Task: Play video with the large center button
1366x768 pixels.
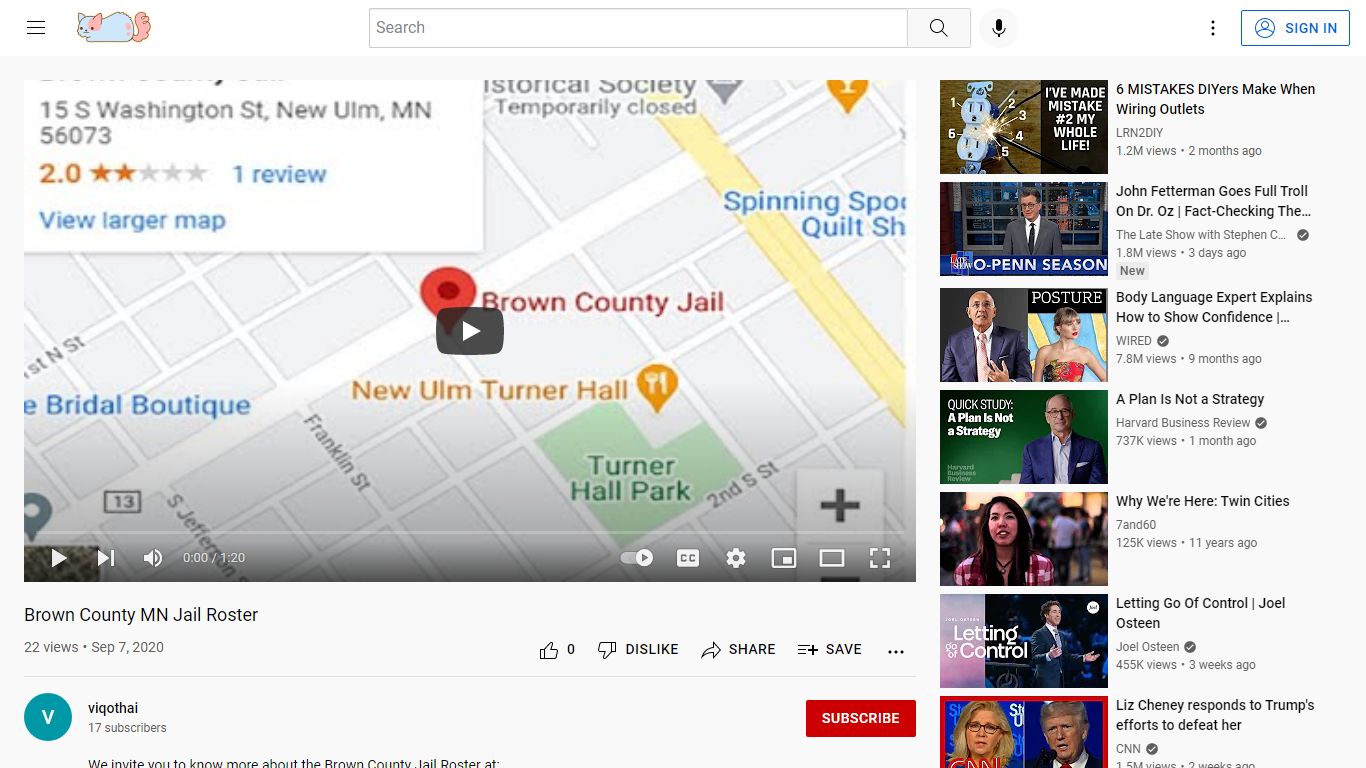Action: (470, 331)
